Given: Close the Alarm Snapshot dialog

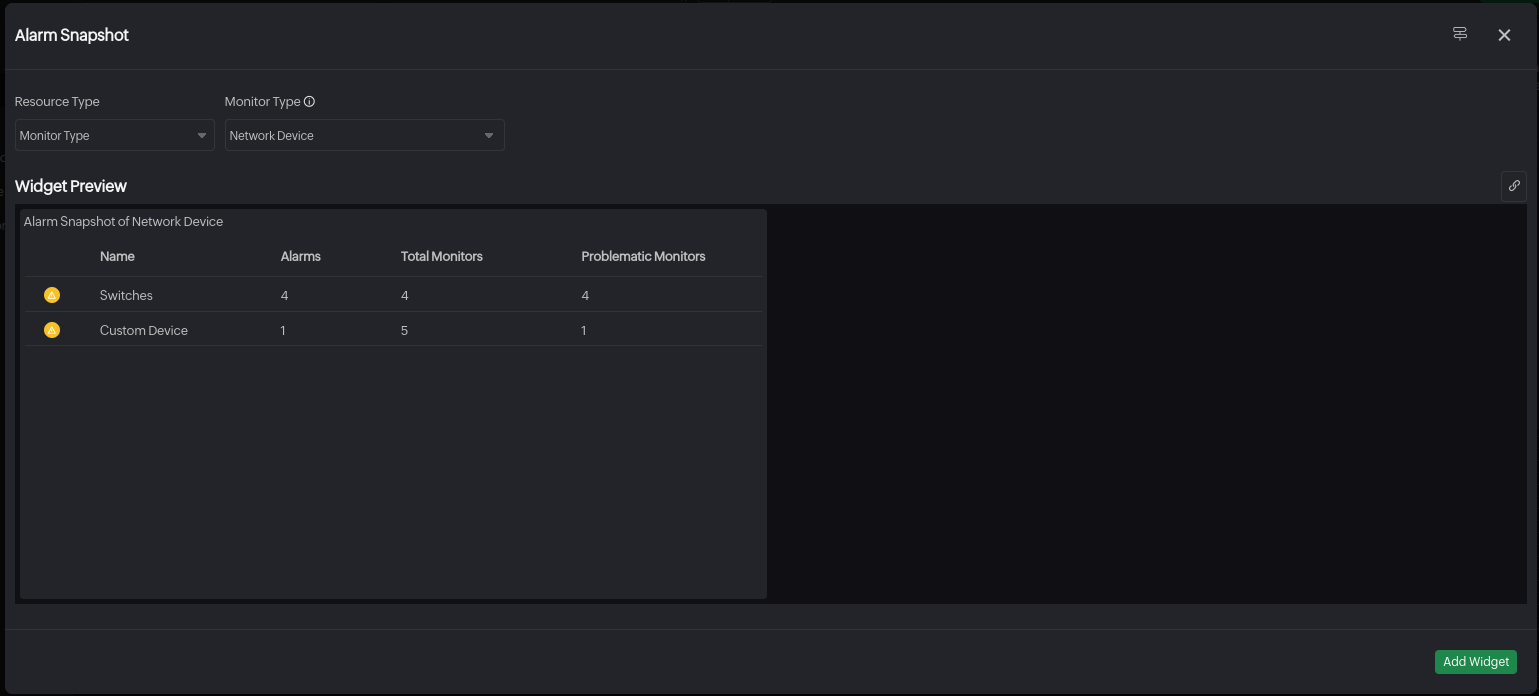Looking at the screenshot, I should point(1504,34).
